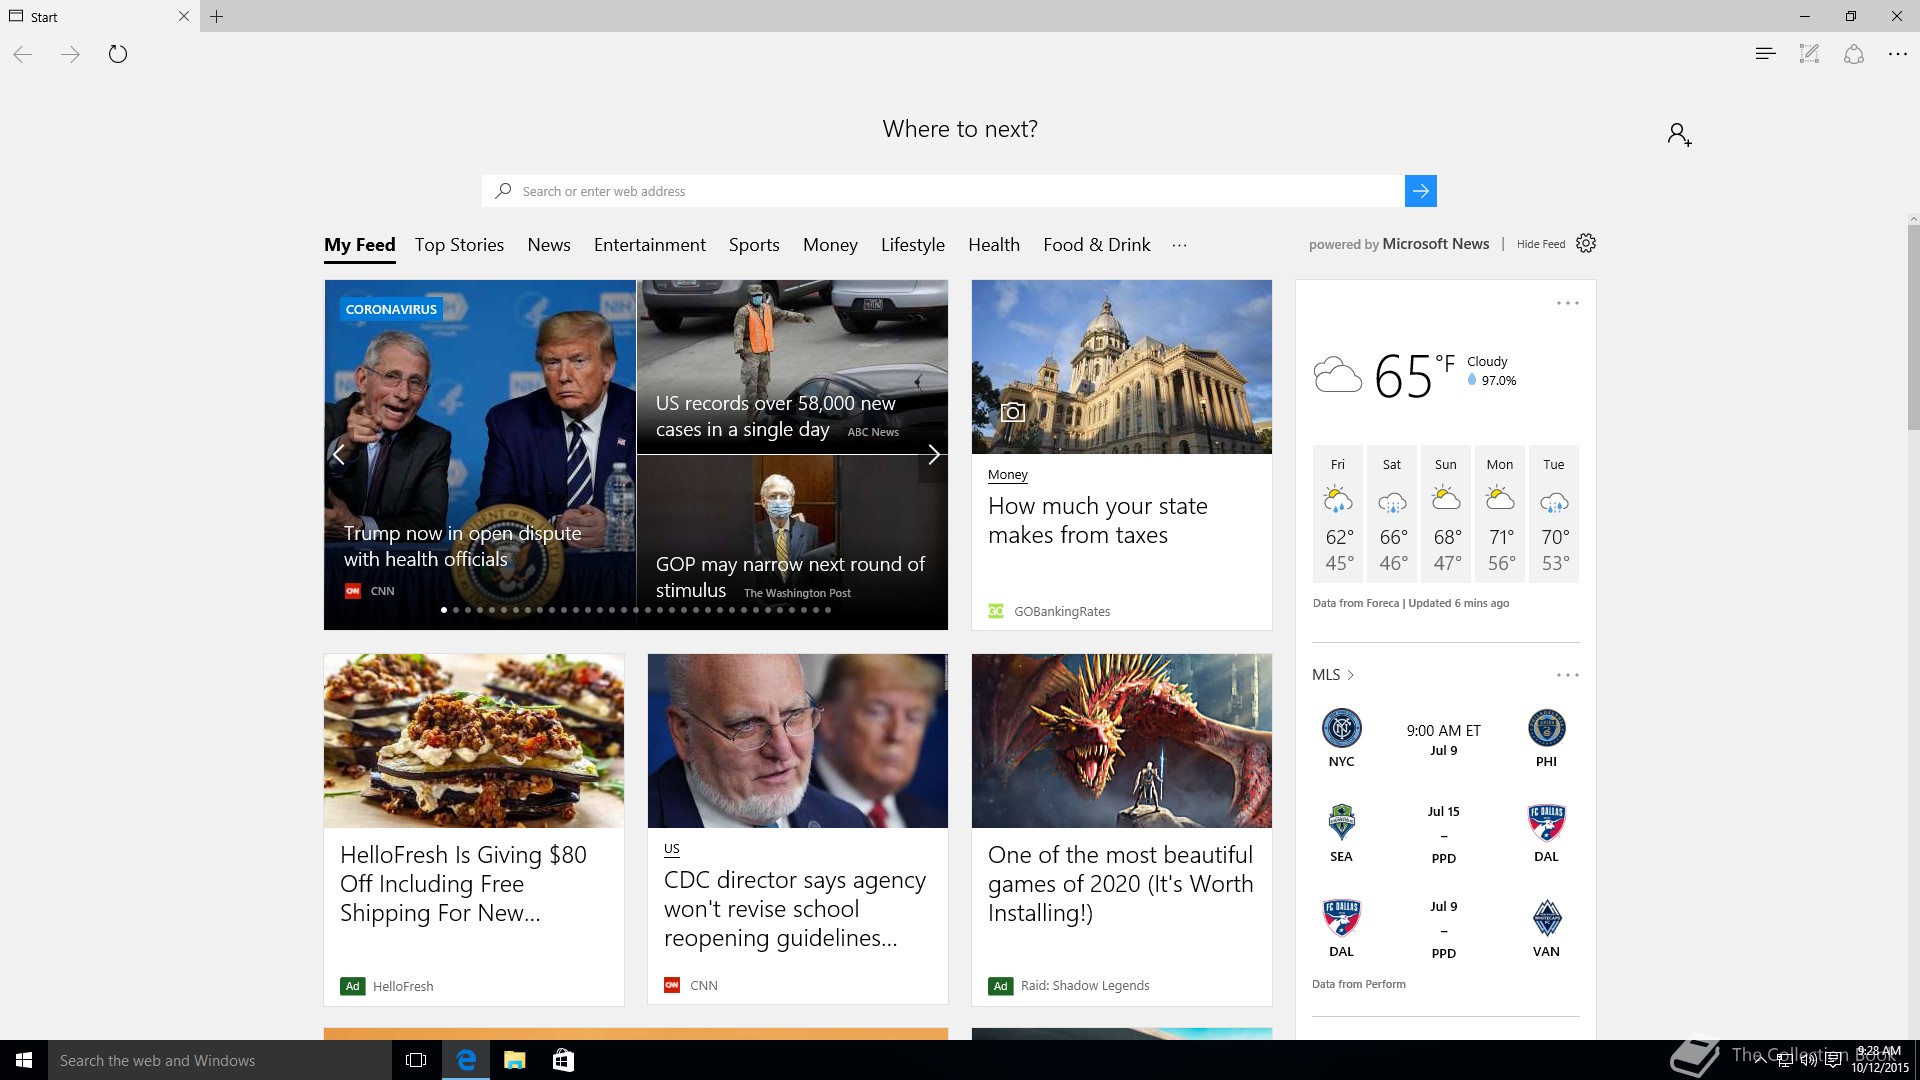1920x1080 pixels.
Task: Submit search with the blue arrow button
Action: pyautogui.click(x=1420, y=191)
